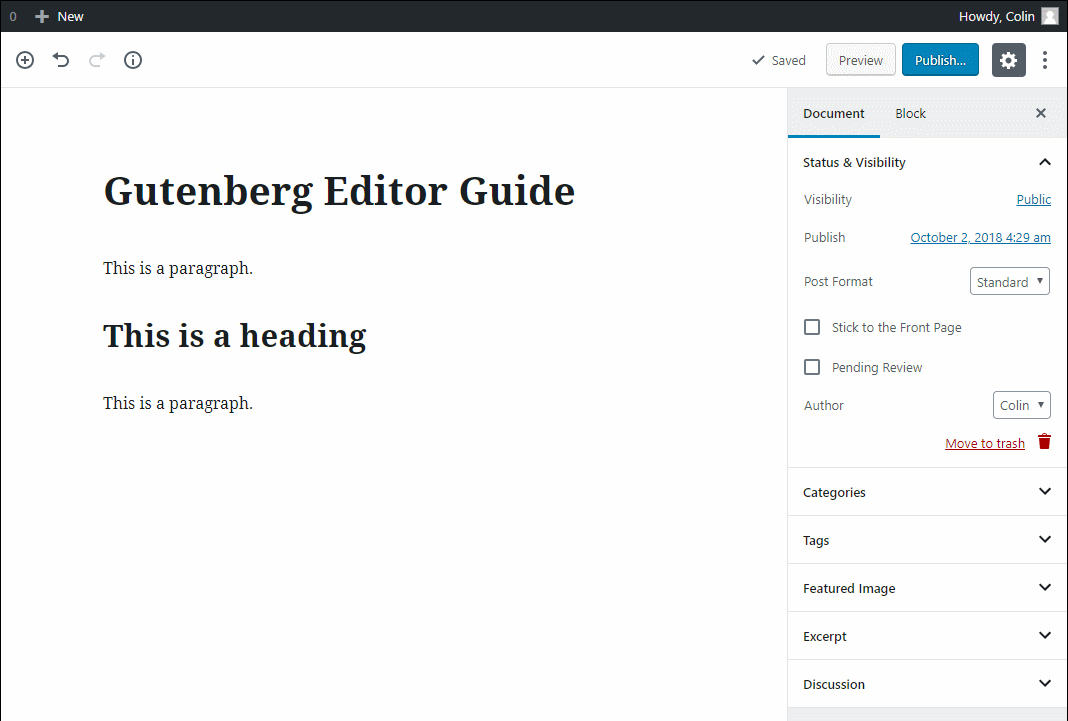Screen dimensions: 1068x721
Task: Click the 0 count in admin bar
Action: [13, 16]
